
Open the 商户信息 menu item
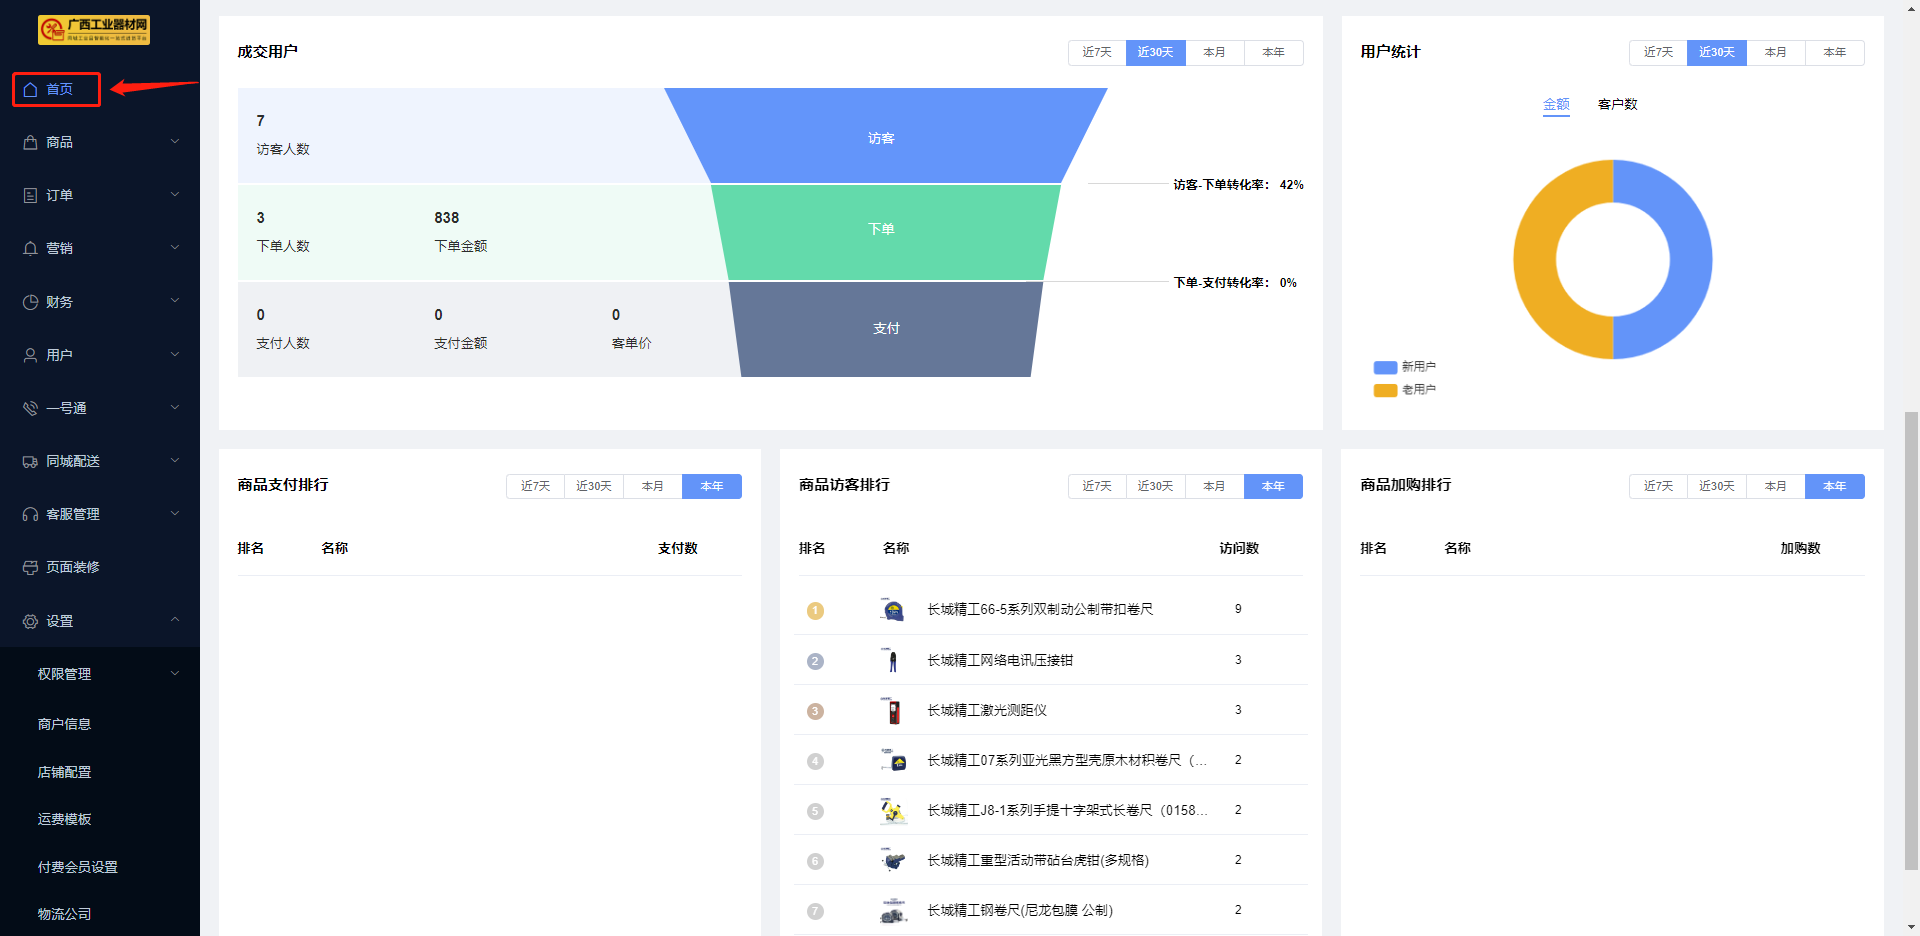point(64,724)
